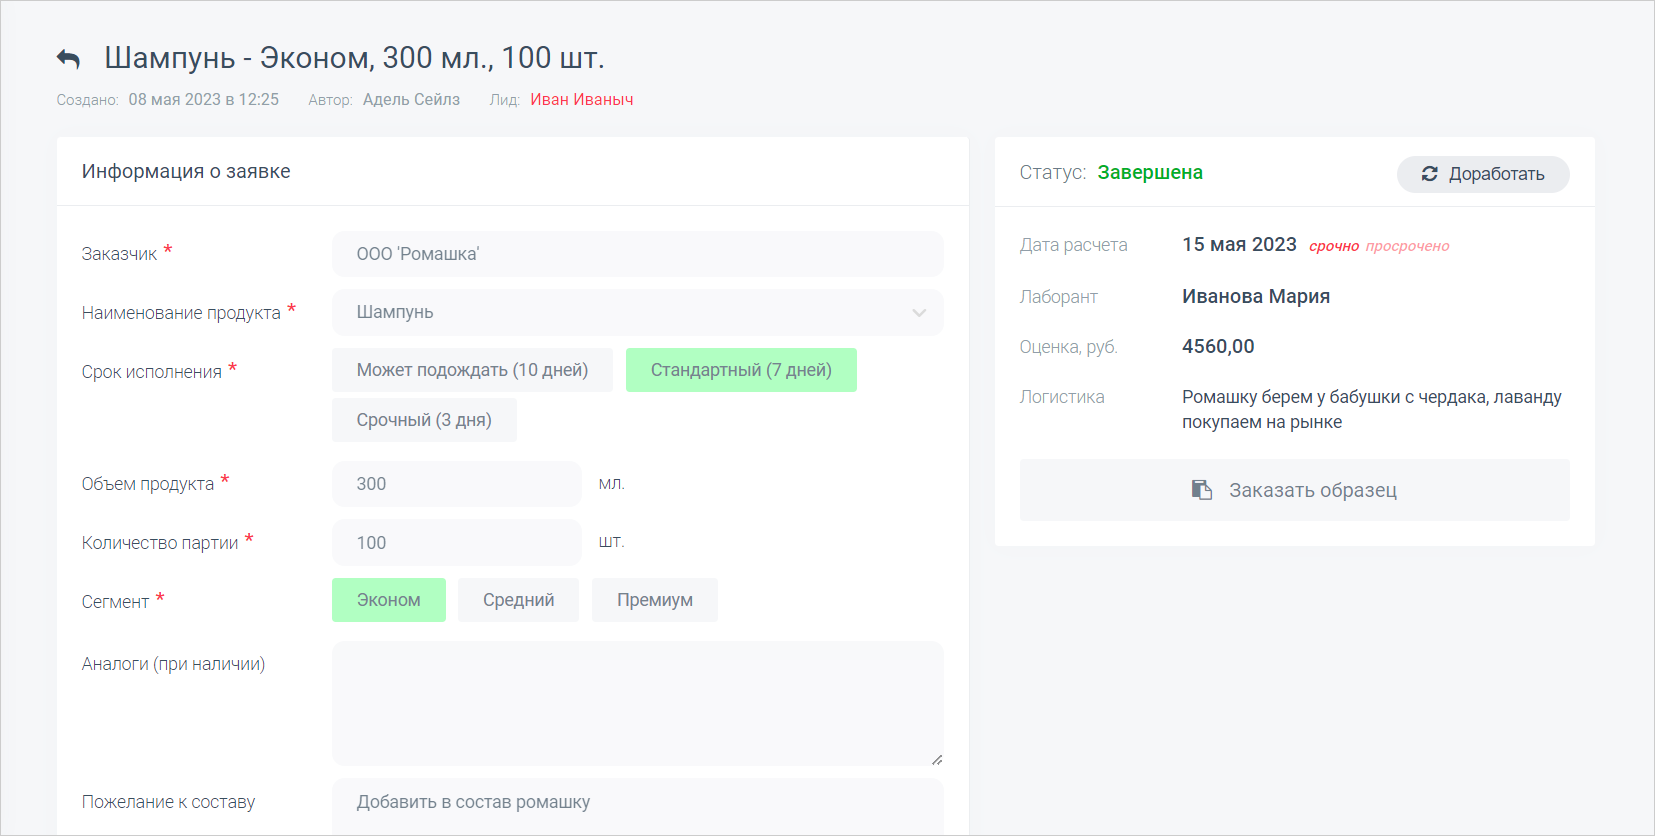Click the просрочено label
Viewport: 1655px width, 836px height.
tap(1408, 246)
